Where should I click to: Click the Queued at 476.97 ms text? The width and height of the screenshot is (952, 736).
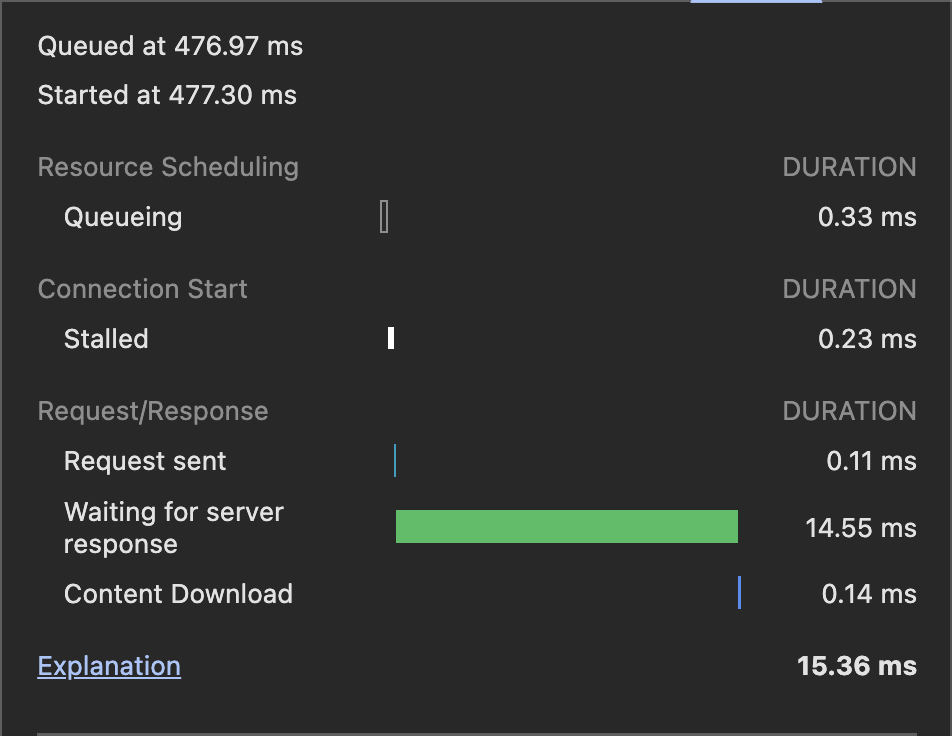tap(170, 46)
